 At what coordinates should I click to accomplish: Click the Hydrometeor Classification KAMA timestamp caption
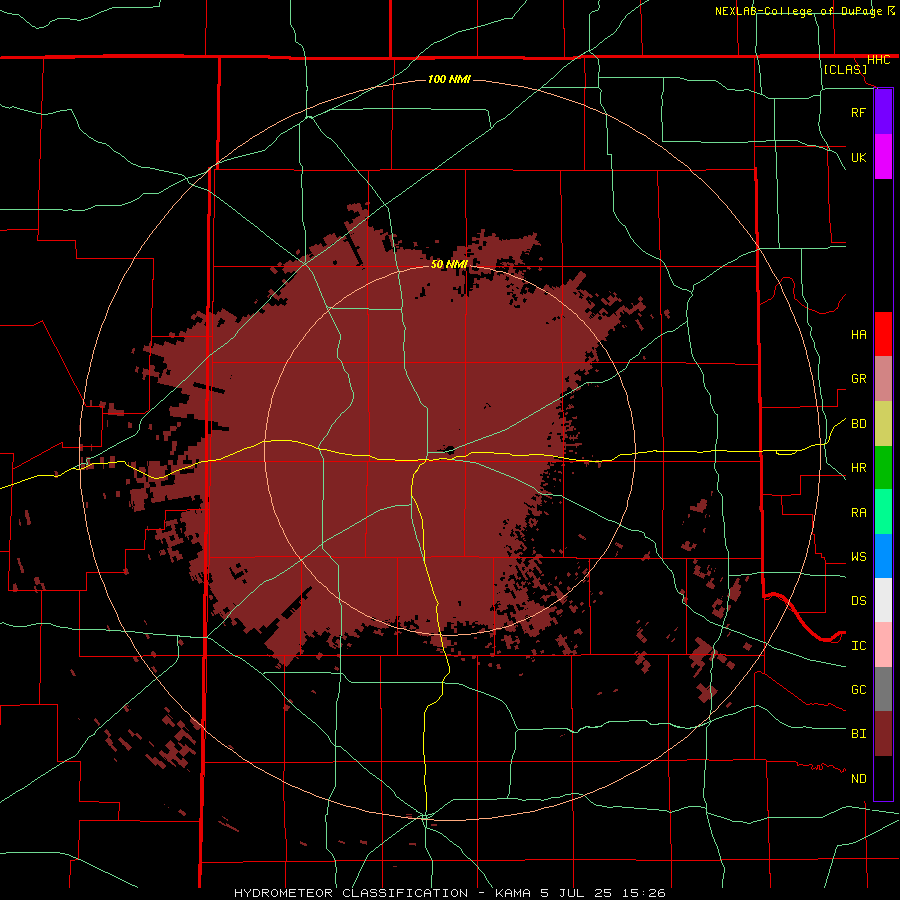[450, 893]
